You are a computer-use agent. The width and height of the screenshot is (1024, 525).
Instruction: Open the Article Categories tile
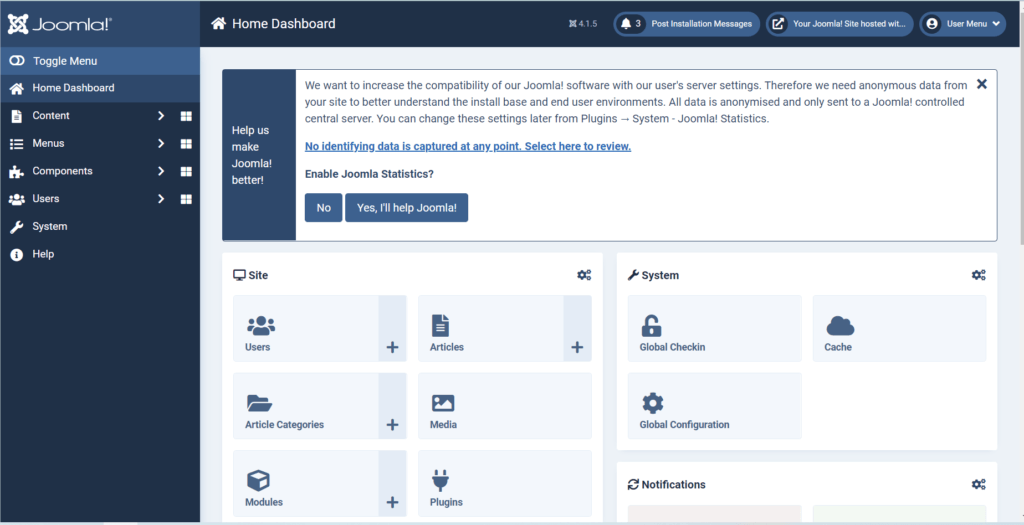point(306,406)
